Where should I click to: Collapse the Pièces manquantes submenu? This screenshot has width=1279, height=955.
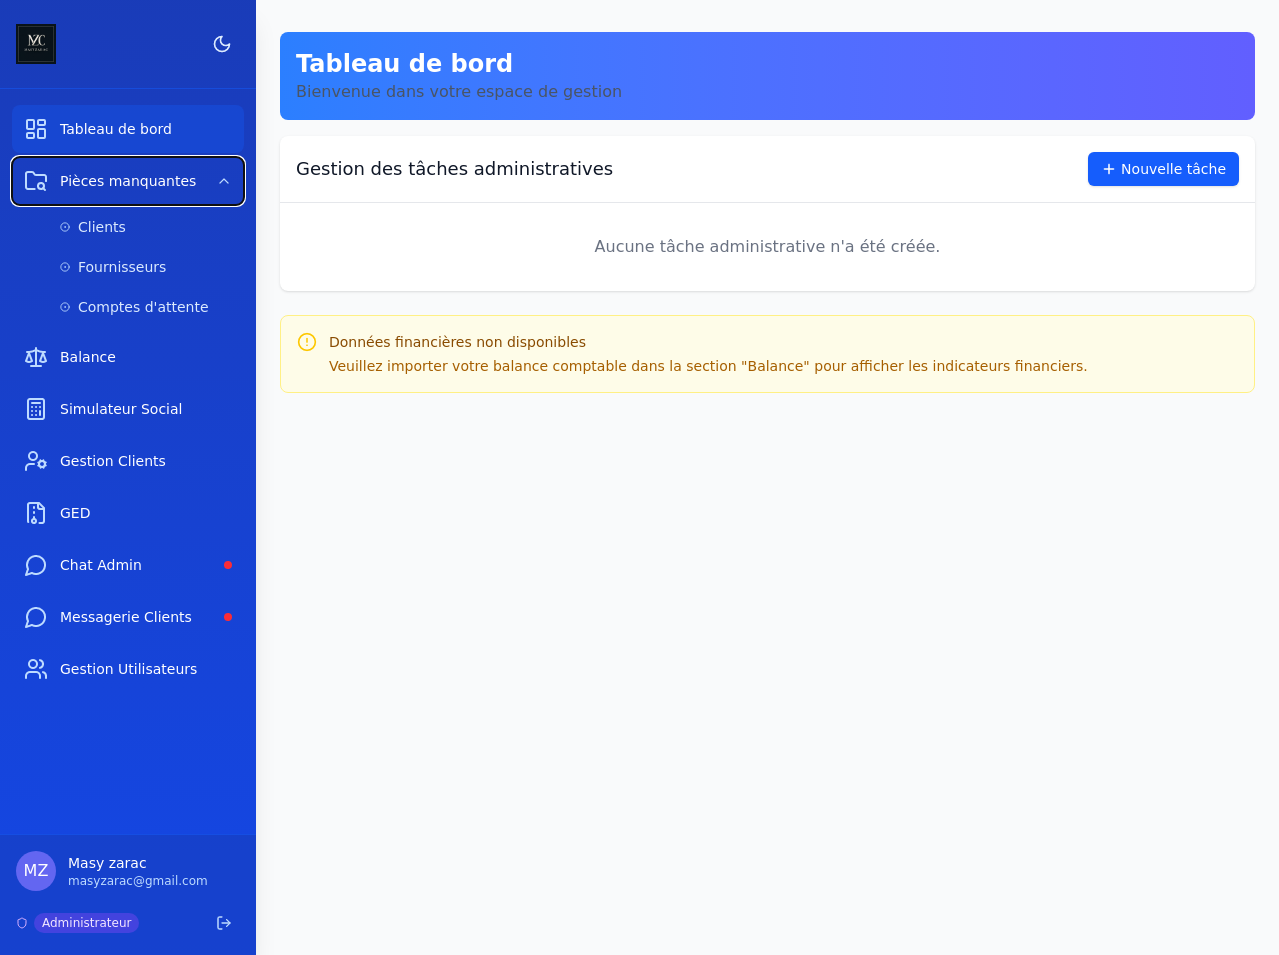223,181
